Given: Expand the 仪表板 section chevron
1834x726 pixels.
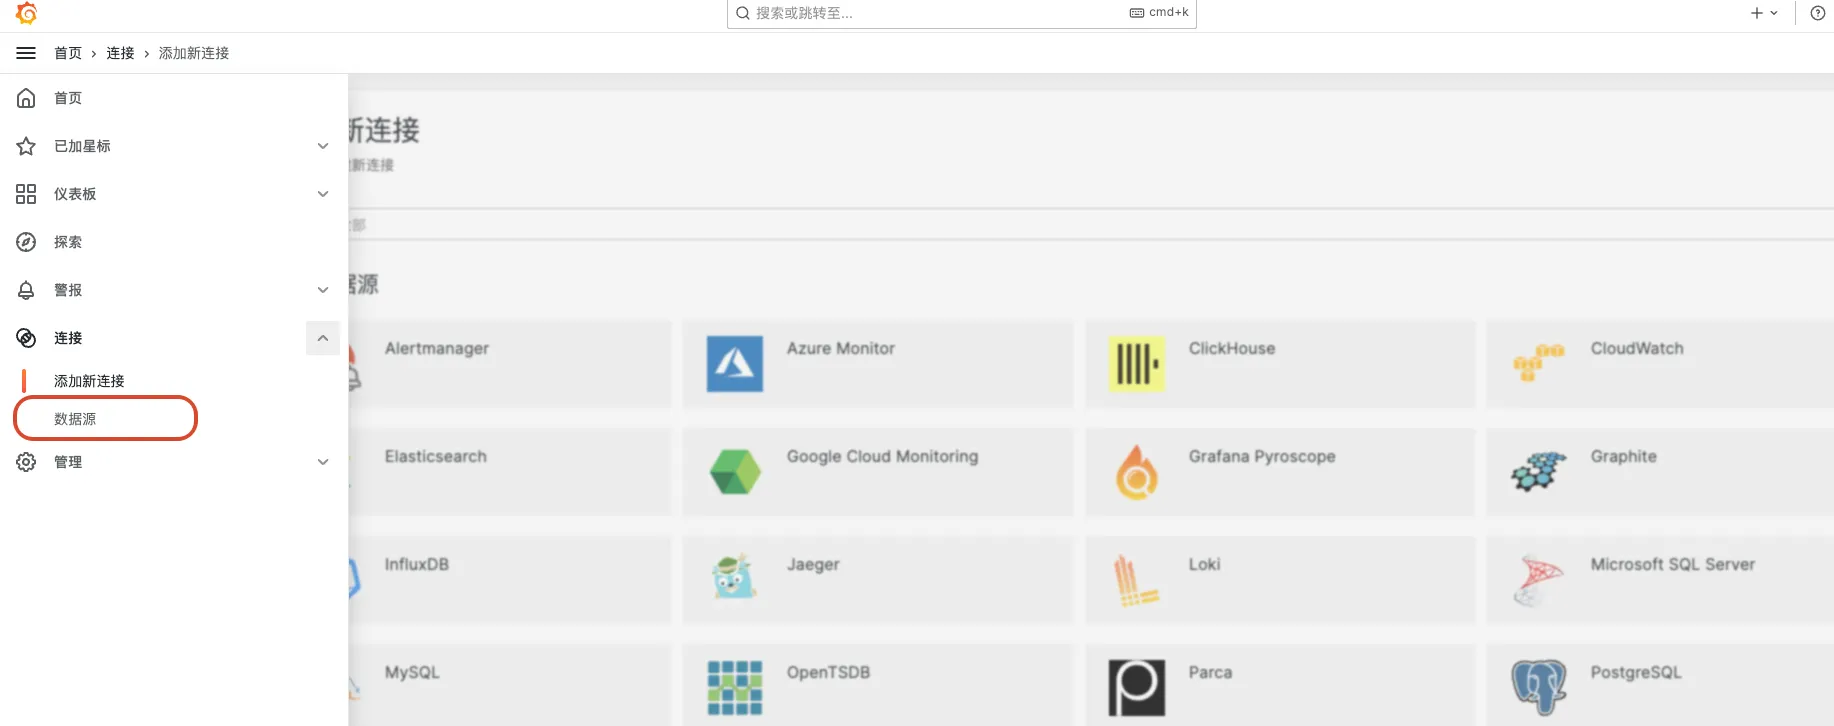Looking at the screenshot, I should tap(323, 194).
